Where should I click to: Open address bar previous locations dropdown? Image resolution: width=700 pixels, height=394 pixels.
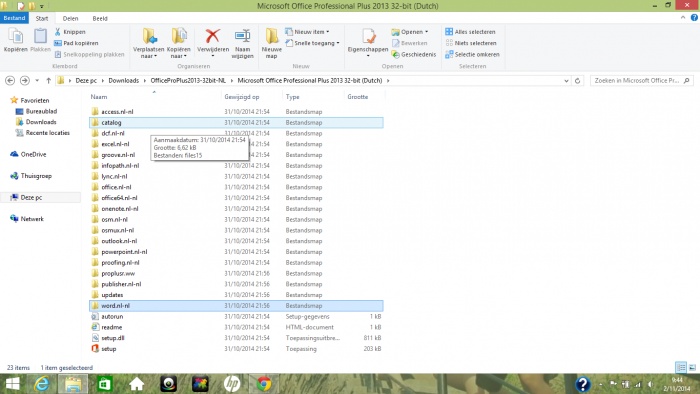click(x=566, y=81)
